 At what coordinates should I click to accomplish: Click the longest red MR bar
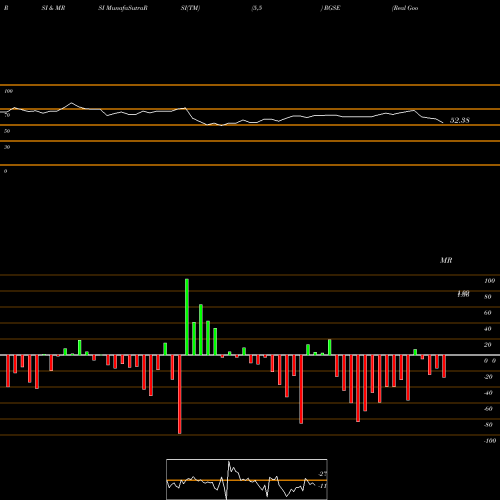tap(180, 394)
